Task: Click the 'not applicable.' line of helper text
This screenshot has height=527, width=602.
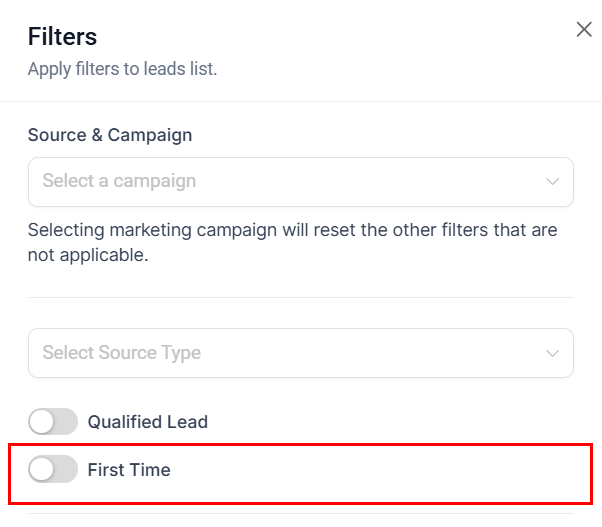Action: [x=88, y=254]
